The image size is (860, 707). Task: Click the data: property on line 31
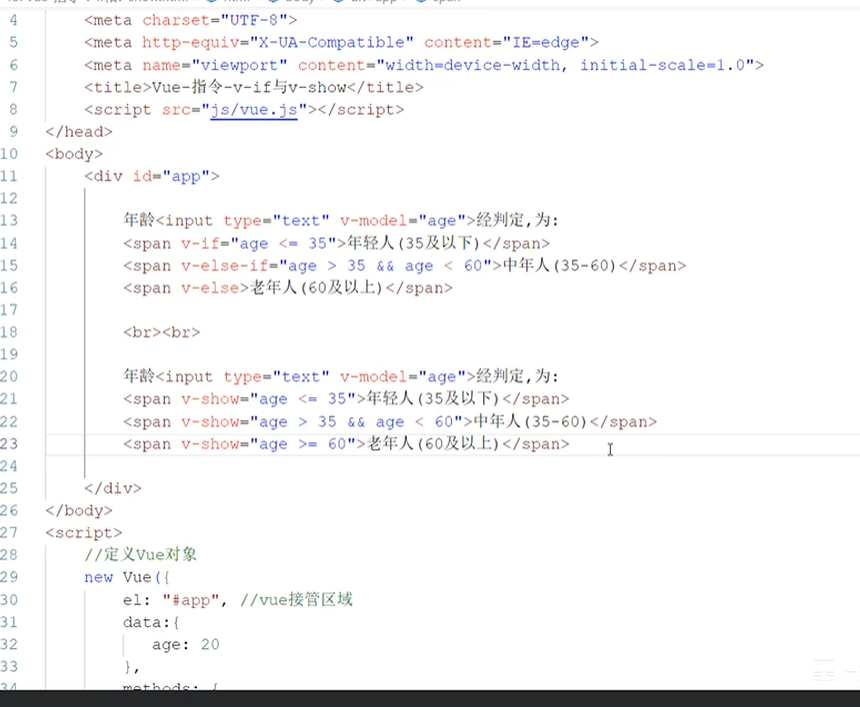[x=147, y=622]
